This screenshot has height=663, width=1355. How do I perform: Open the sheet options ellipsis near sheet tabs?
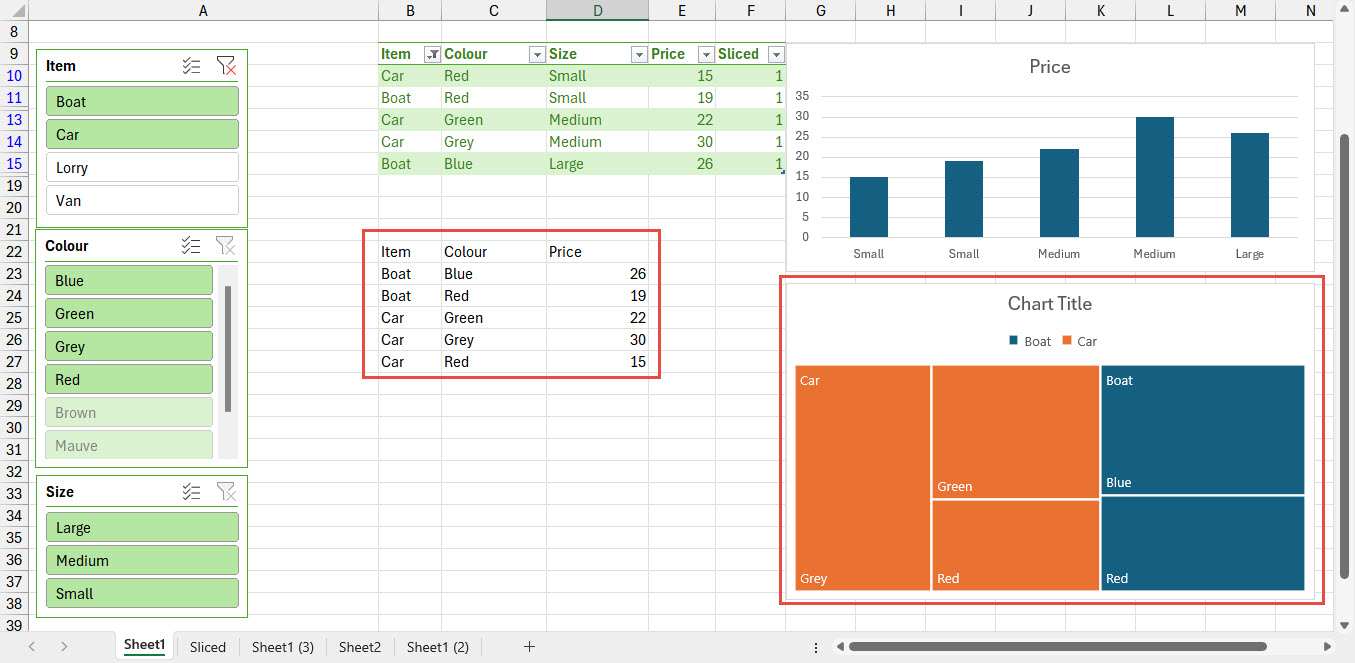[x=816, y=647]
